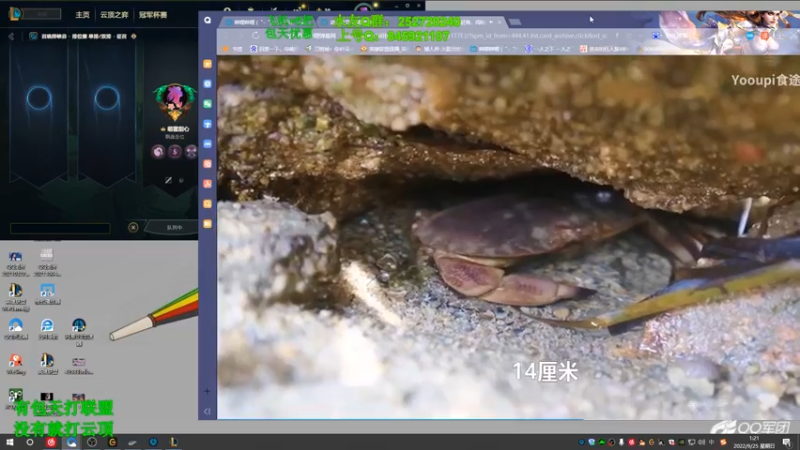
Task: Switch to the blue browser taskbar icon
Action: click(x=71, y=442)
